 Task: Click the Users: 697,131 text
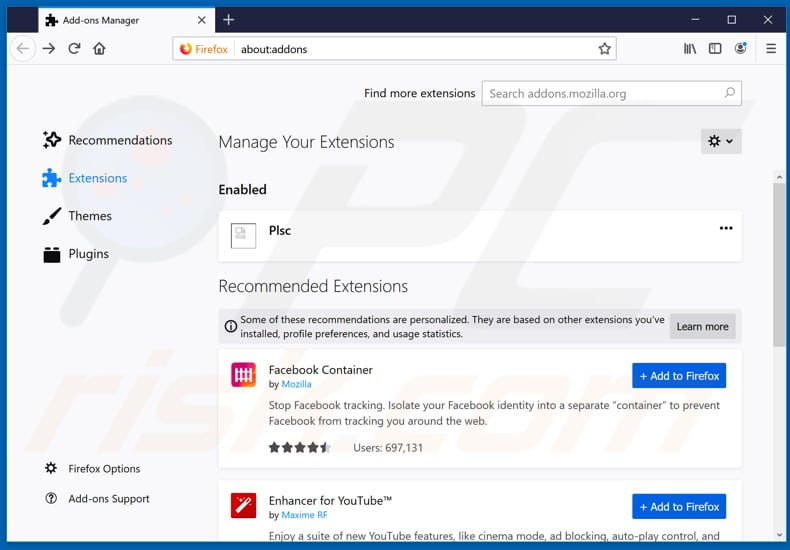(x=388, y=448)
